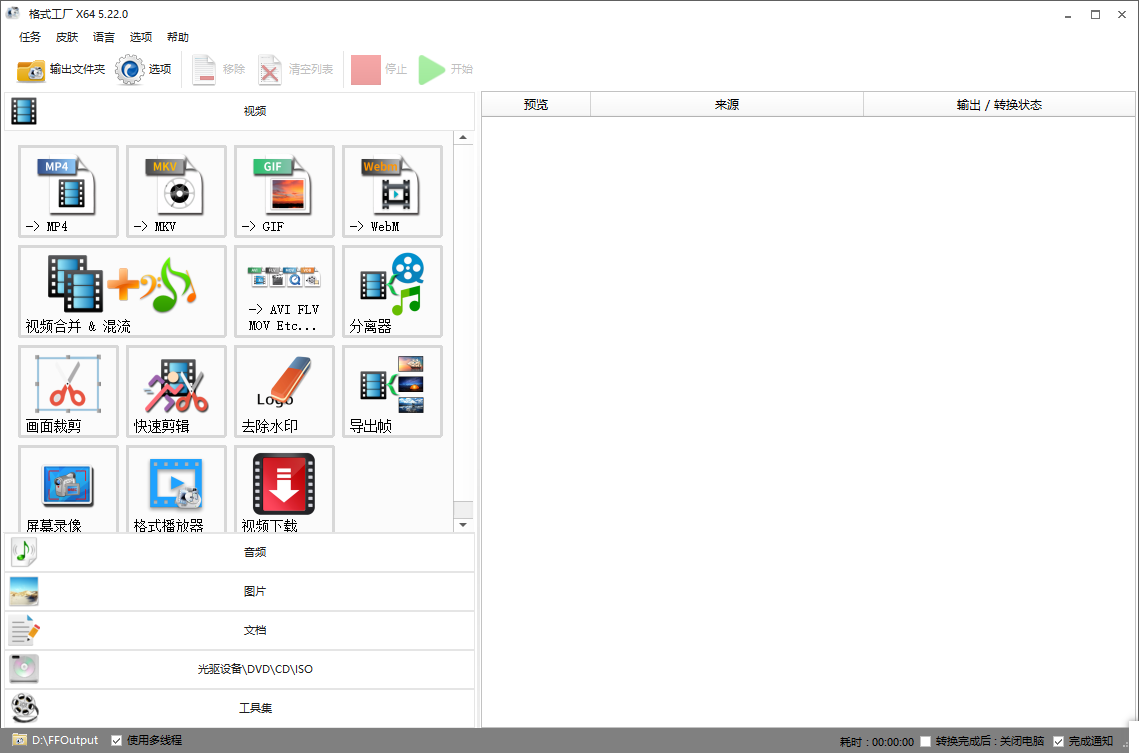The image size is (1139, 753).
Task: Open the 帮助 menu
Action: 177,37
